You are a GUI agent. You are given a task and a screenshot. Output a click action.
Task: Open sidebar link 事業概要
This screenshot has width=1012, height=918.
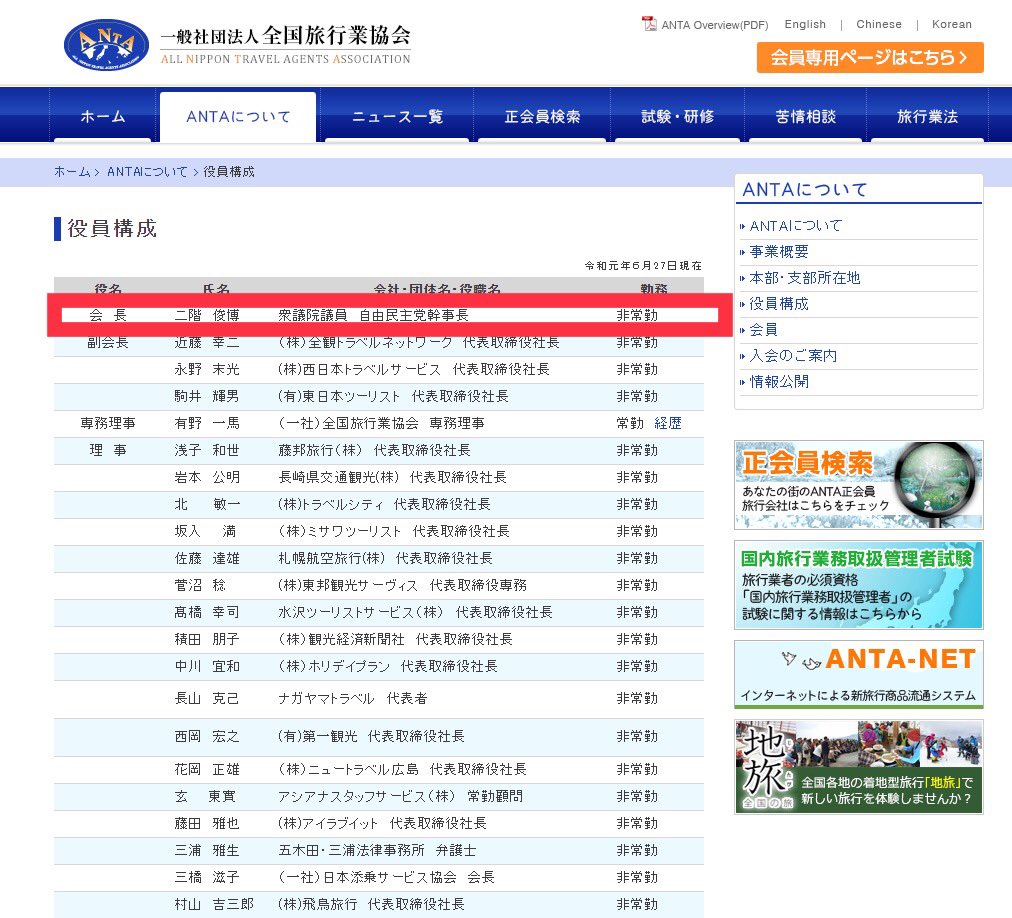pyautogui.click(x=779, y=252)
